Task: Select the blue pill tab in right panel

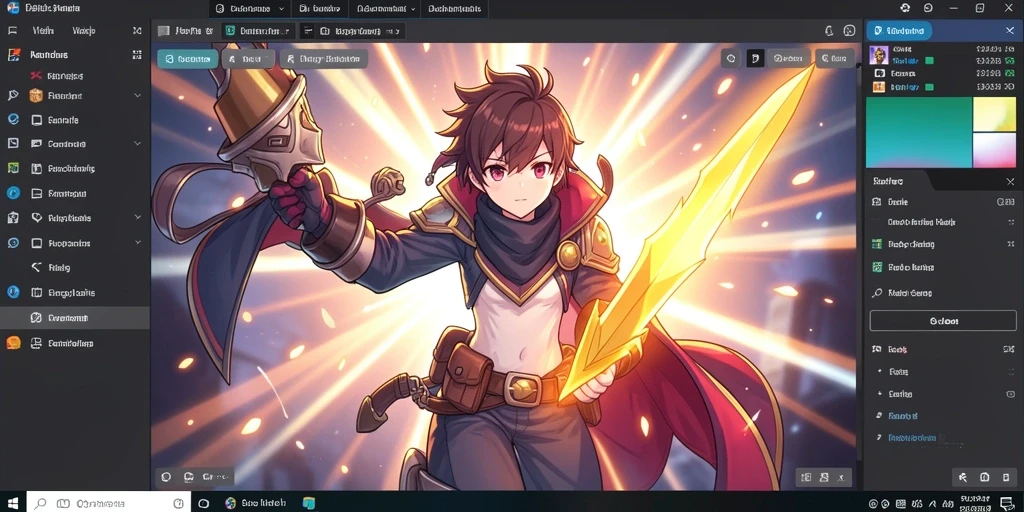Action: 899,31
